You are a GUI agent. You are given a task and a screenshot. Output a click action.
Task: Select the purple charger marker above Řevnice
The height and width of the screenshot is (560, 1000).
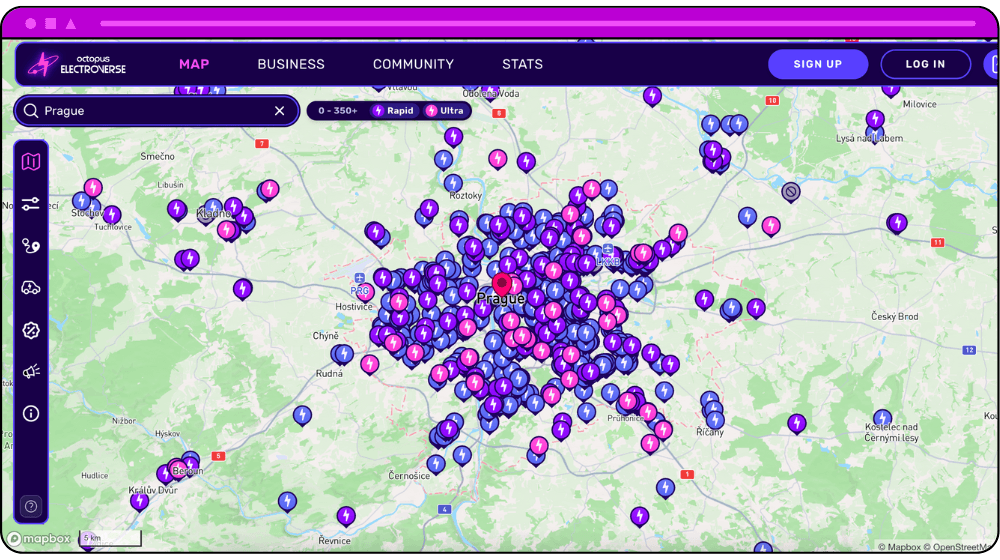346,515
